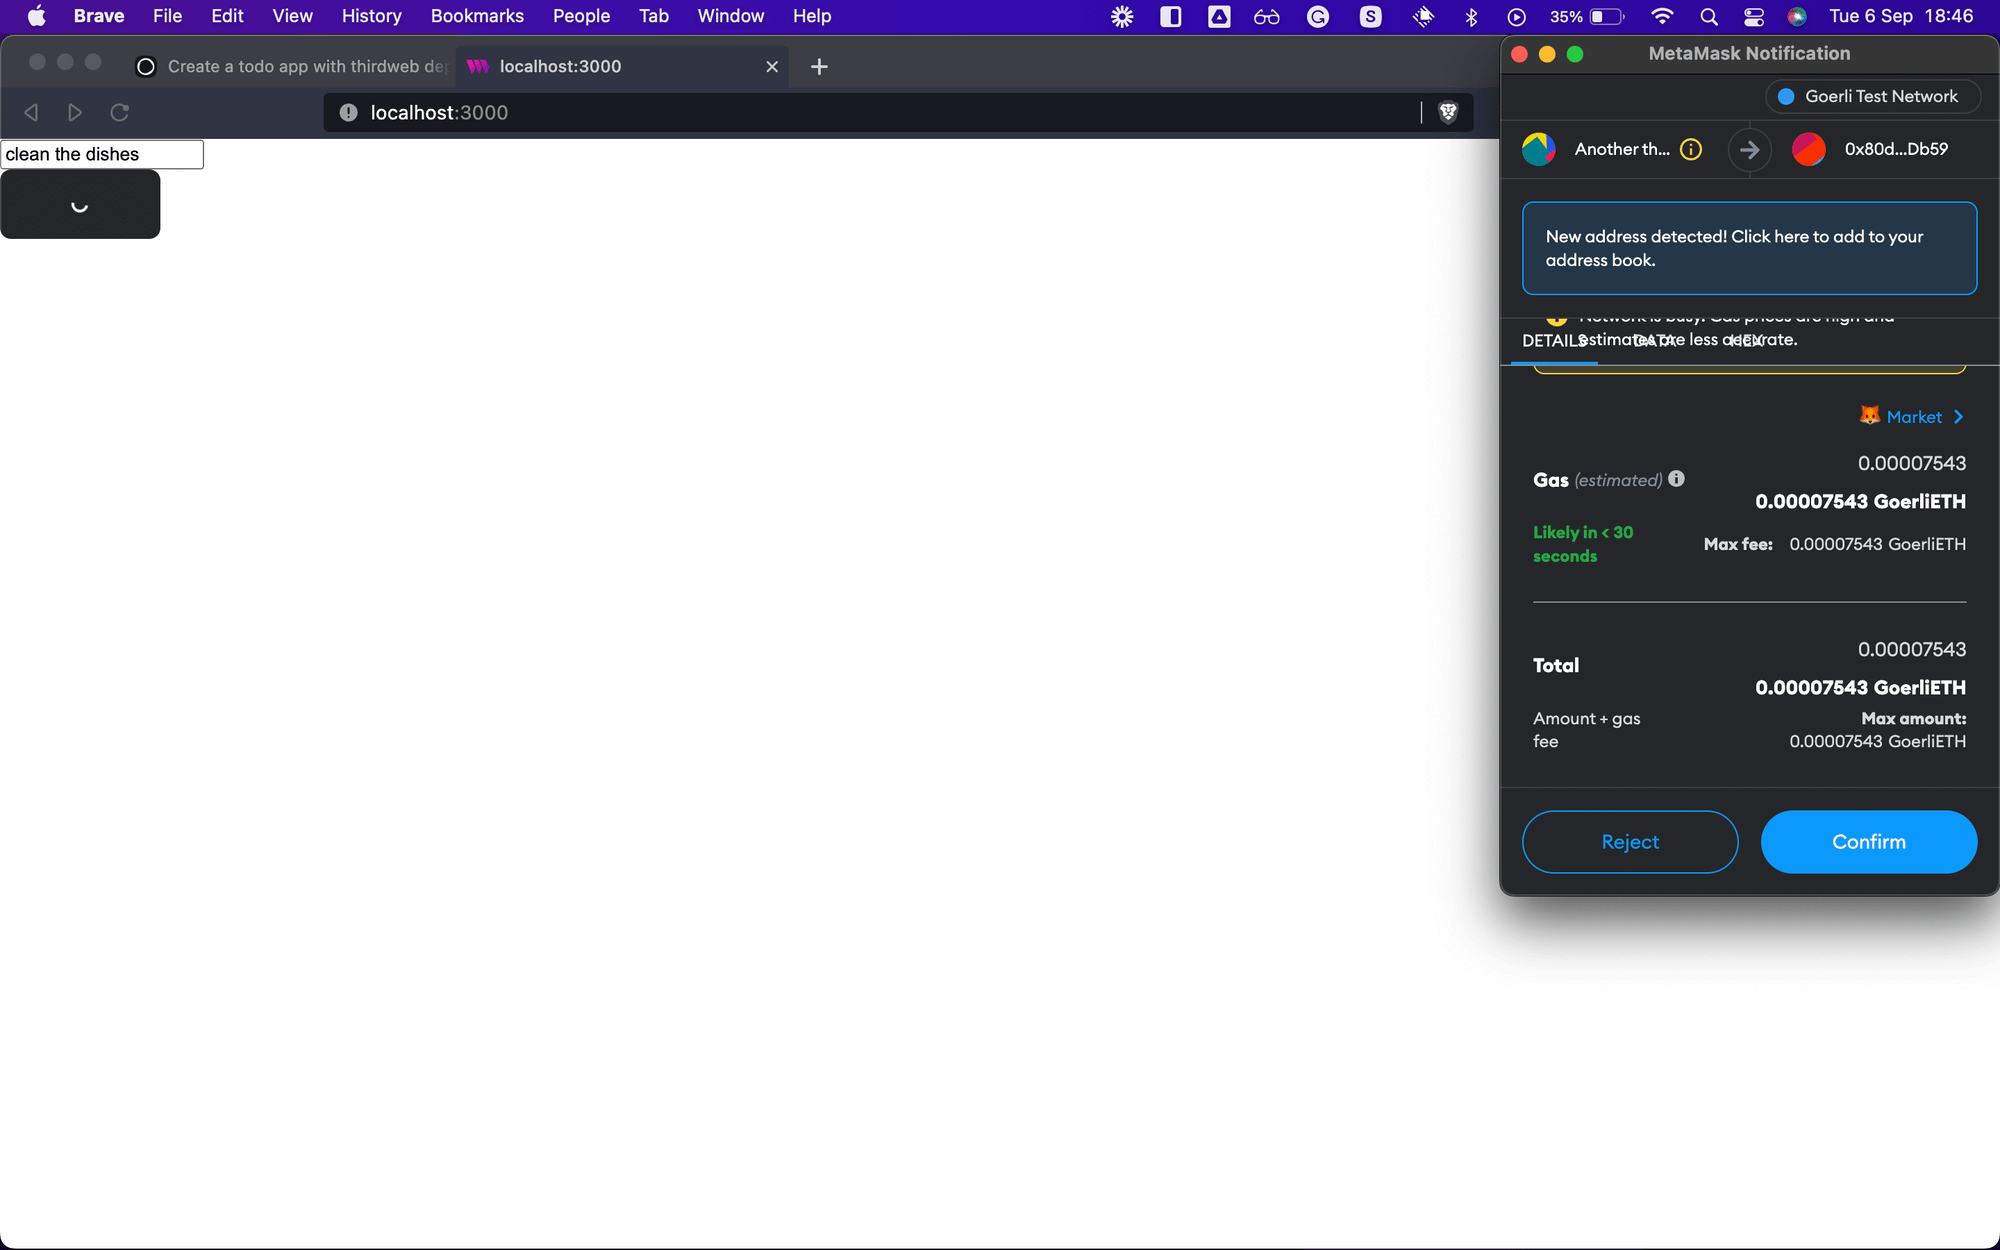2000x1250 pixels.
Task: Click the not-secure site info icon
Action: tap(348, 112)
